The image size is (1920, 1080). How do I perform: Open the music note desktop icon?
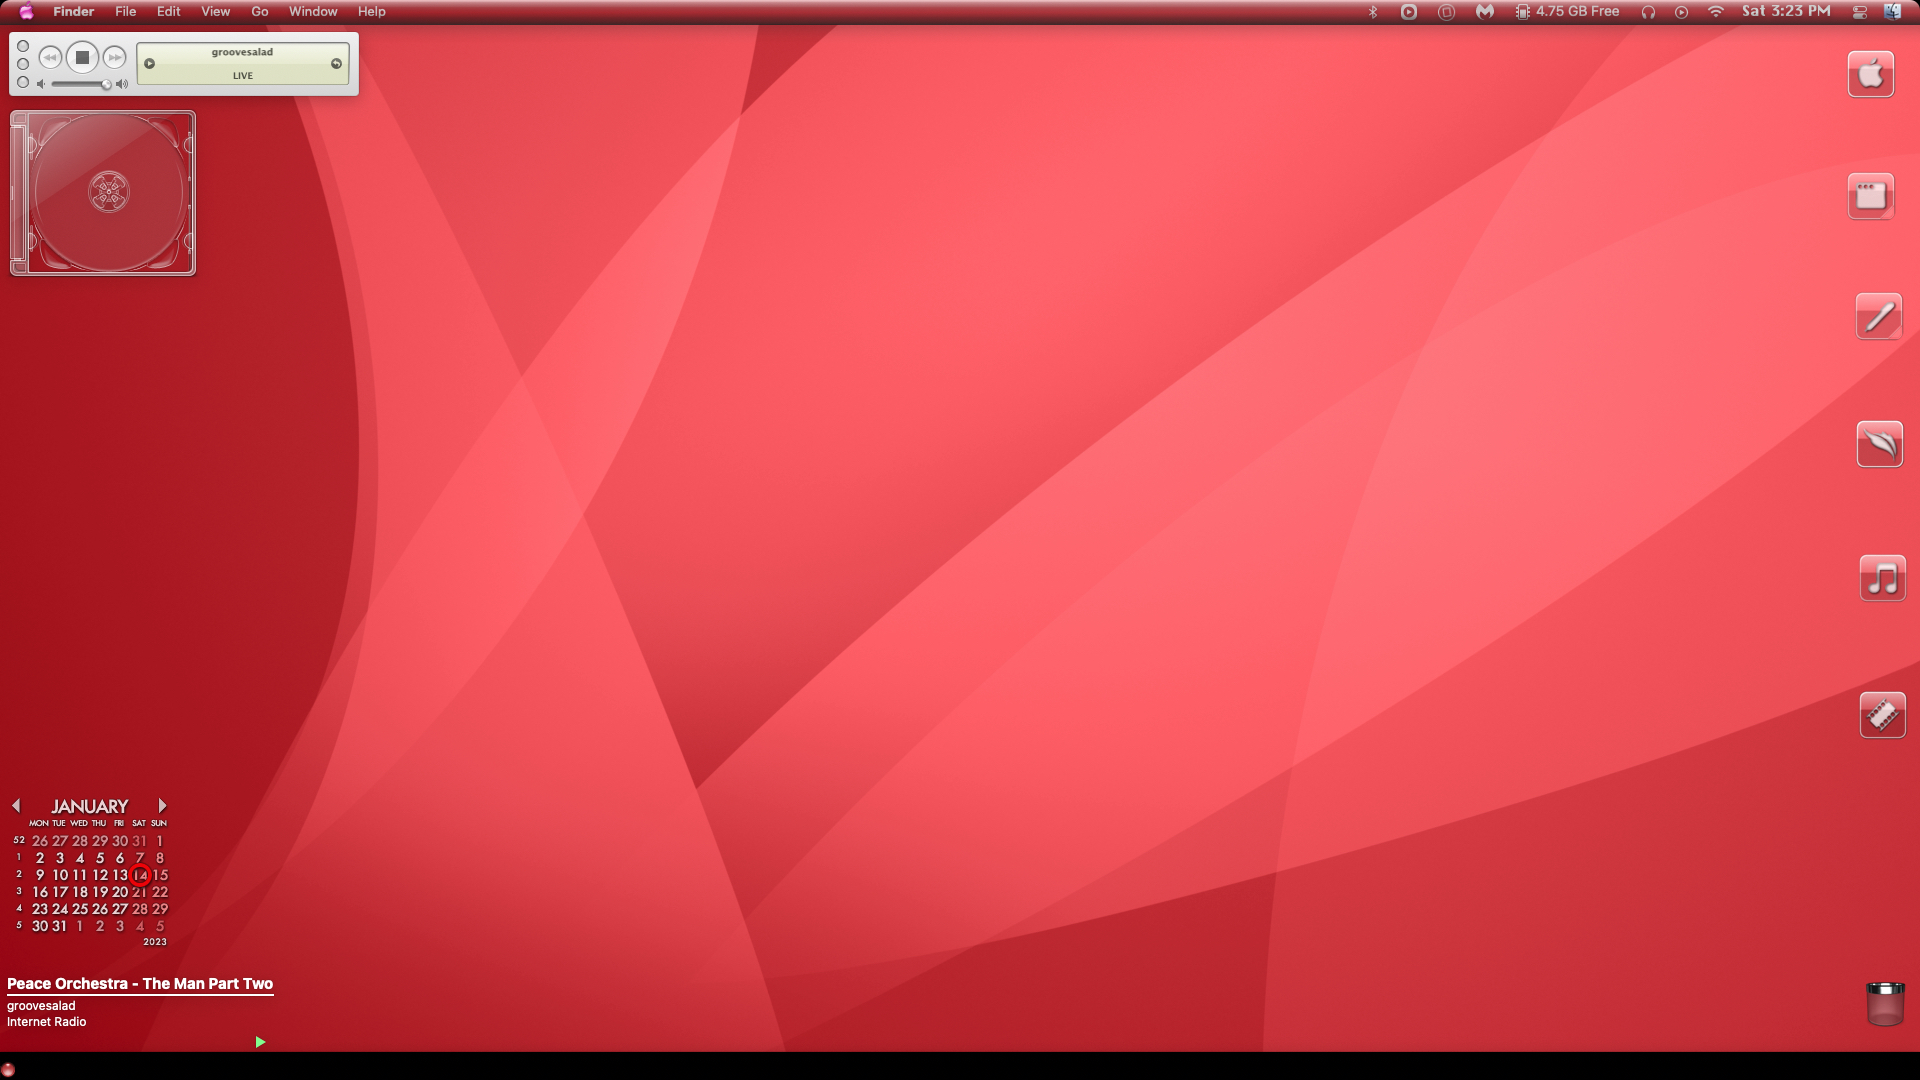pos(1882,578)
